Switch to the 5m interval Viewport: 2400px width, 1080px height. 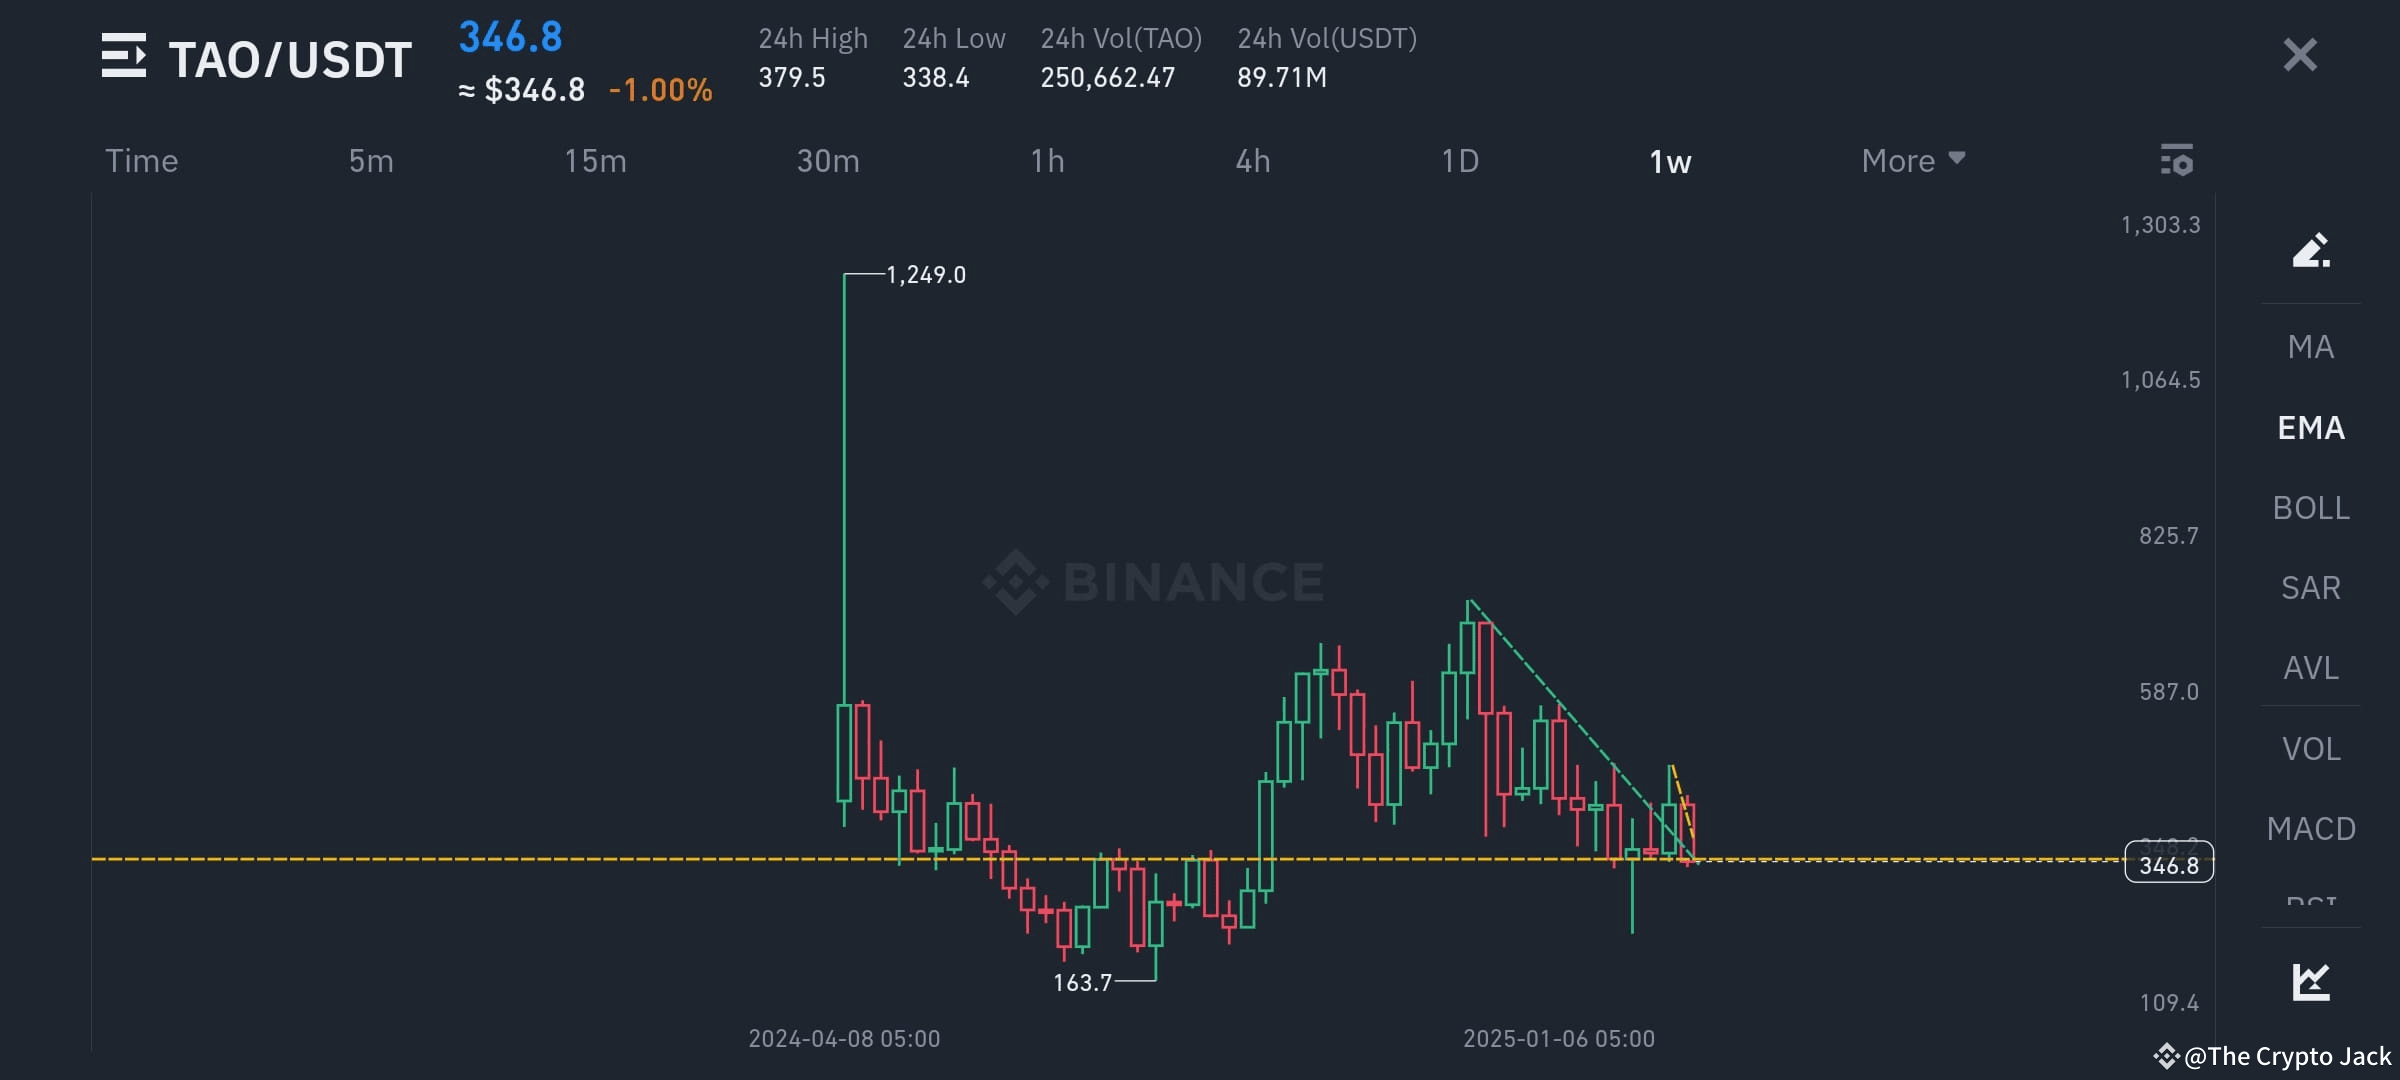(369, 160)
